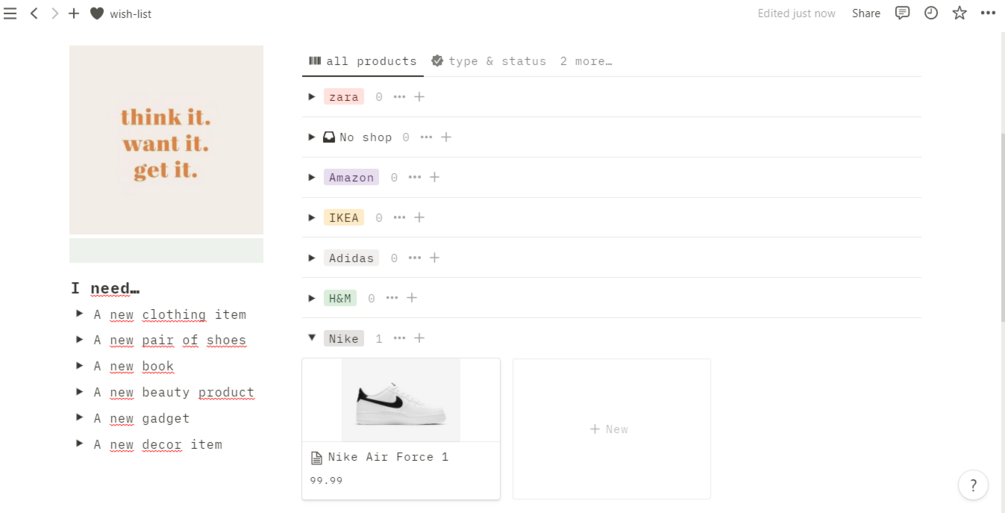Favorite this page with the star icon
This screenshot has width=1005, height=513.
tap(959, 13)
